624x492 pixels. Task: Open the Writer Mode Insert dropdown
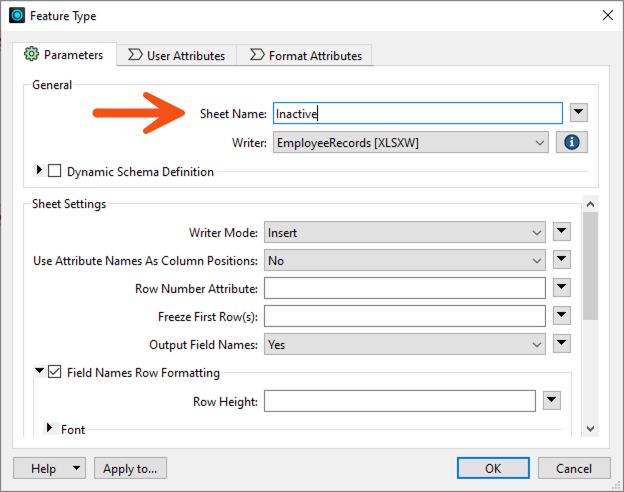(x=404, y=232)
